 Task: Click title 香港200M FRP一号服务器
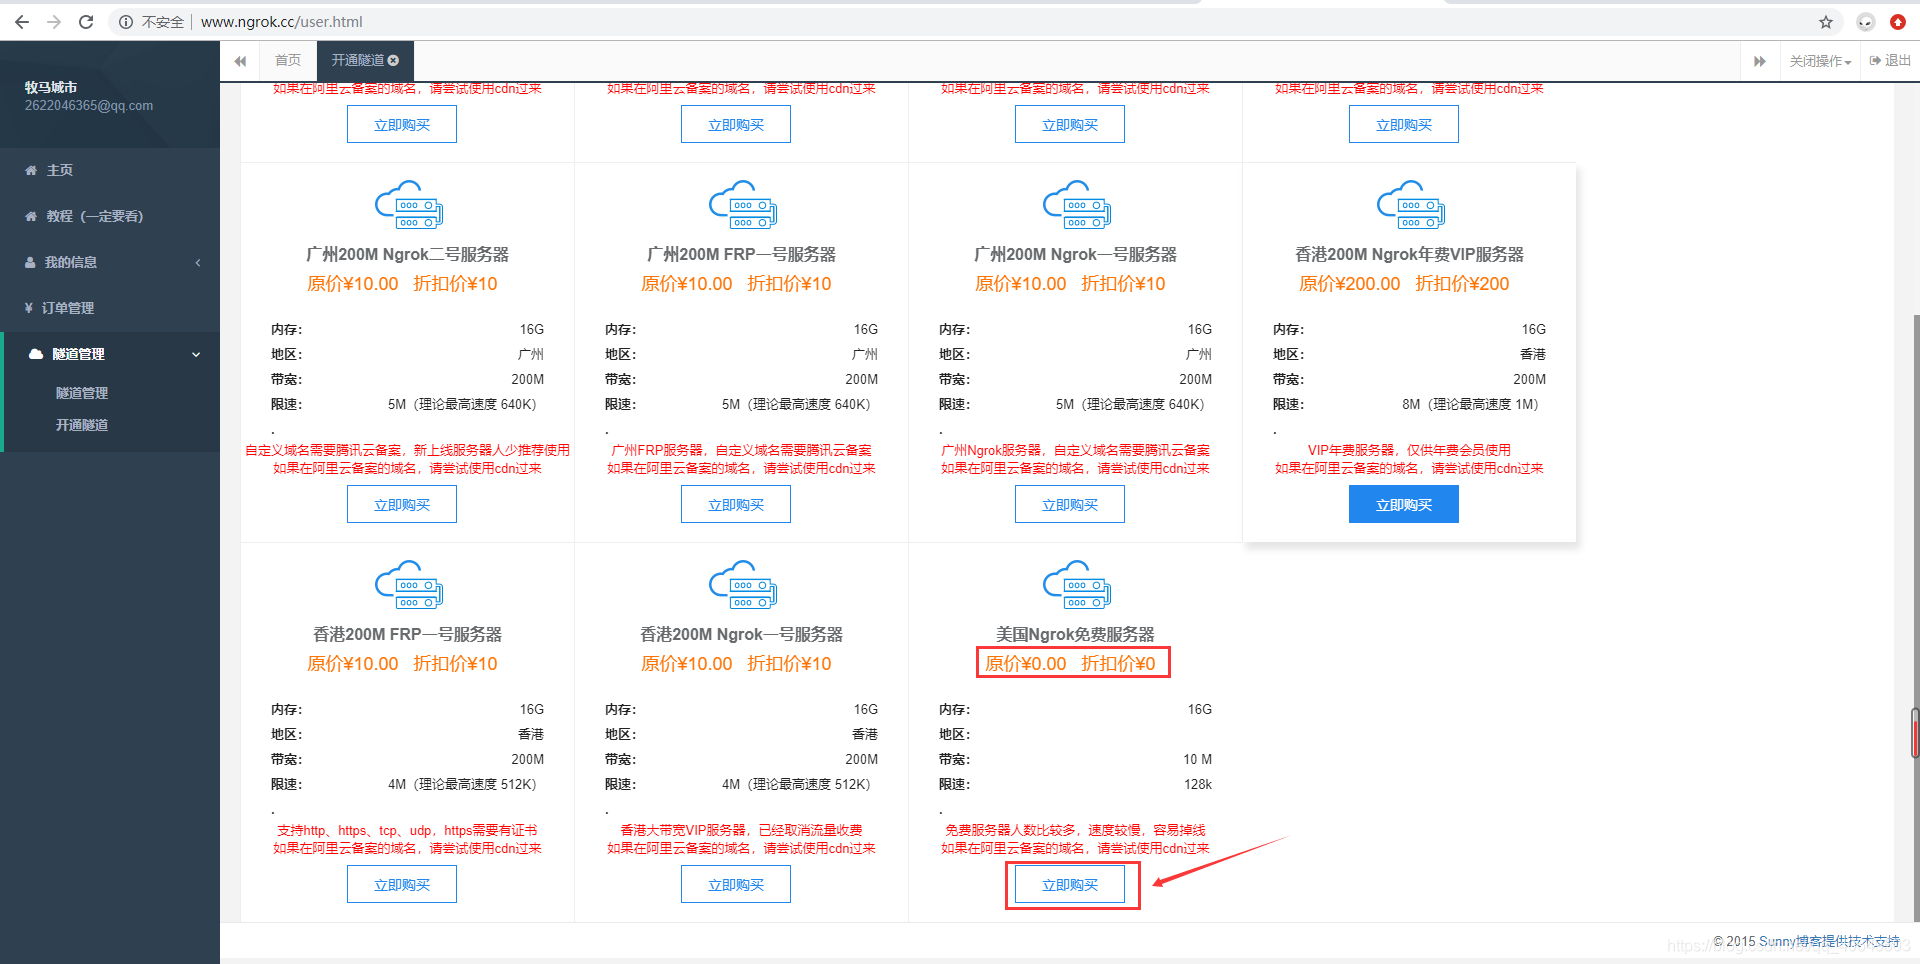(x=408, y=635)
